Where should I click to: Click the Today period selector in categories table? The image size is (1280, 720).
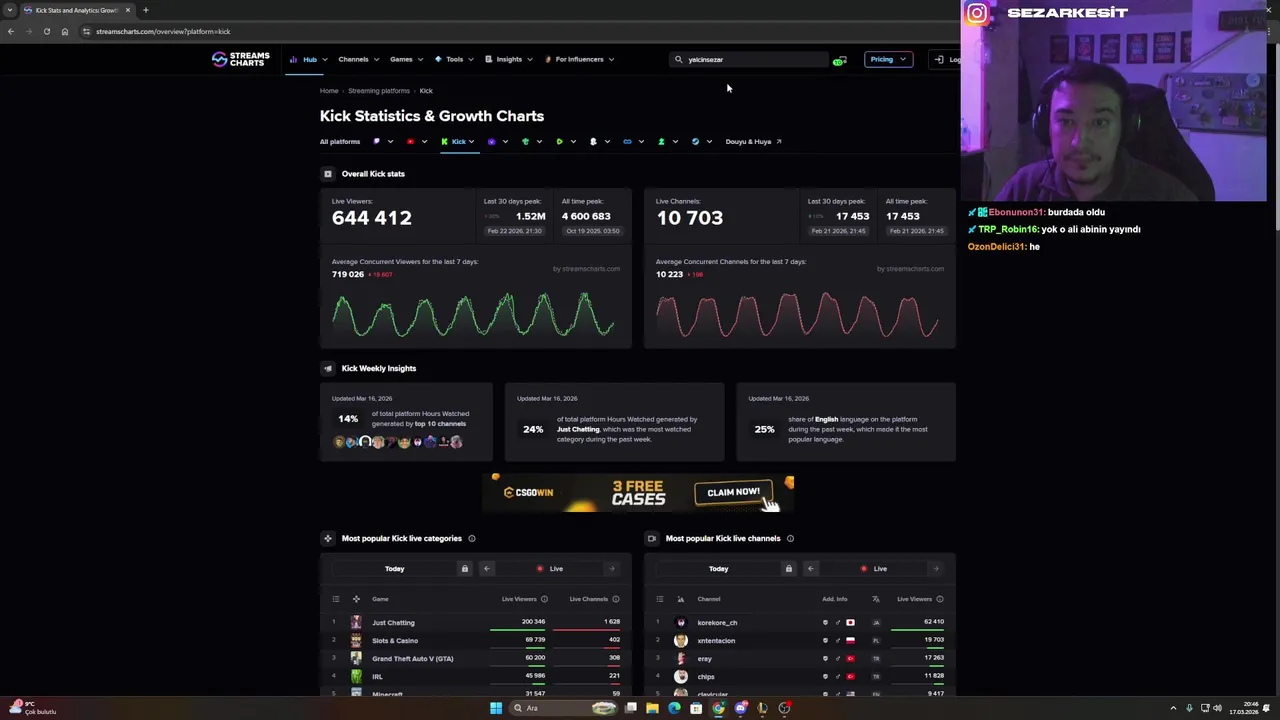(x=394, y=568)
